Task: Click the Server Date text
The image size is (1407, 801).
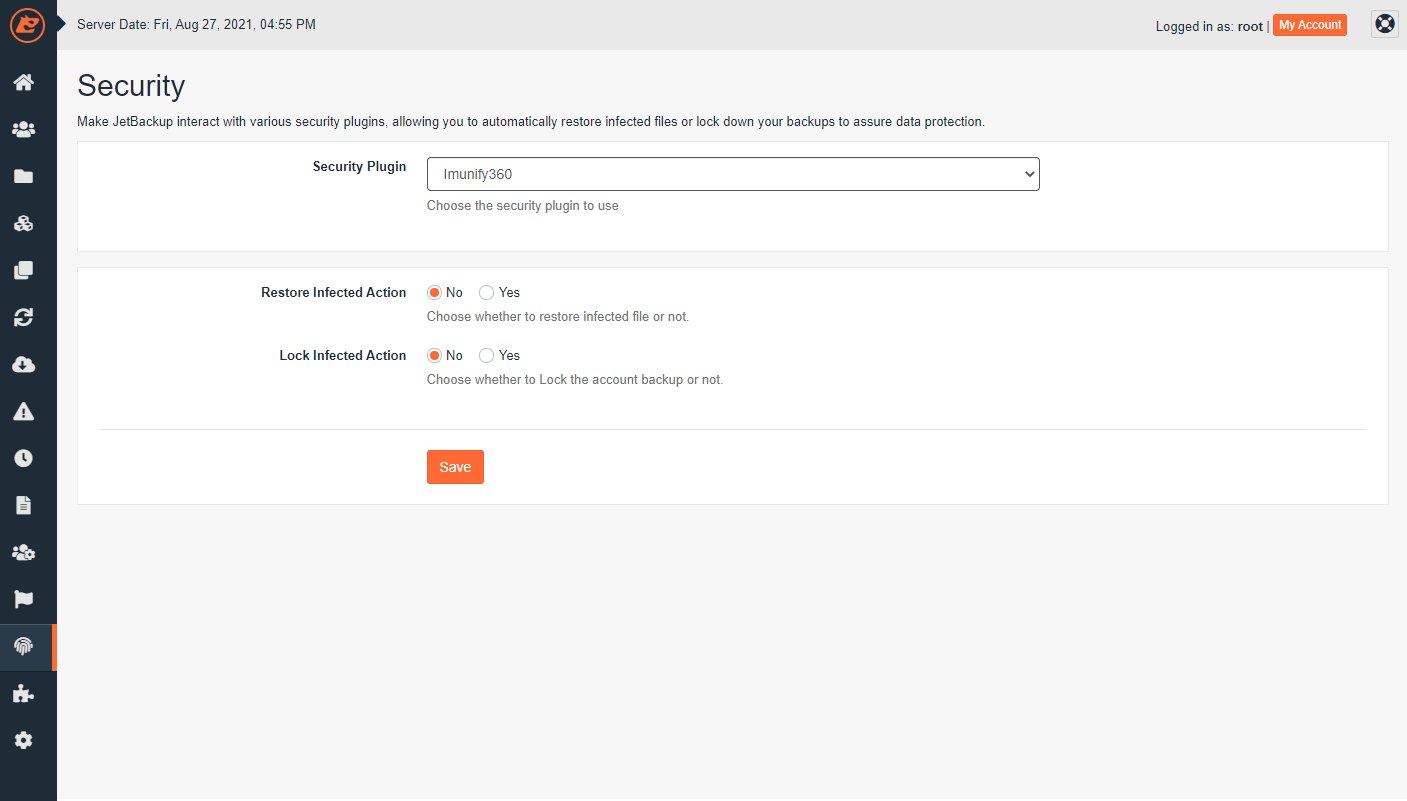Action: [x=196, y=24]
